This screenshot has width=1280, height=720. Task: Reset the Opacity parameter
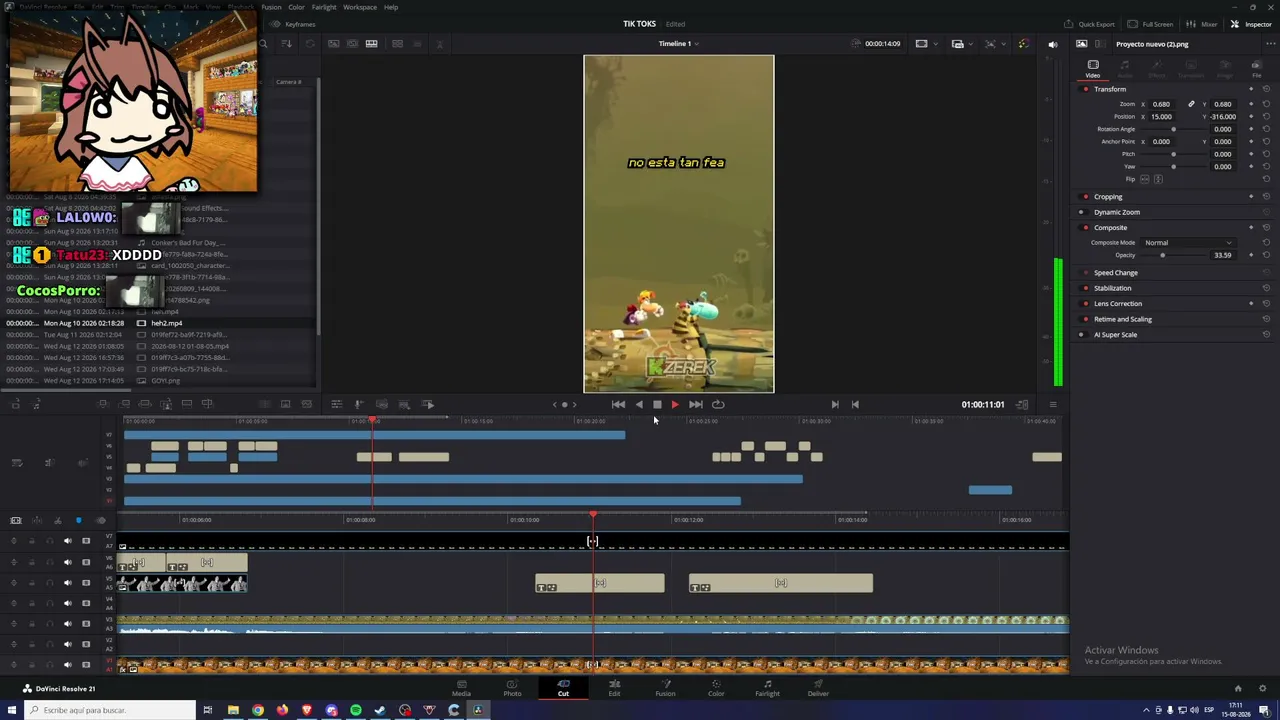1266,255
